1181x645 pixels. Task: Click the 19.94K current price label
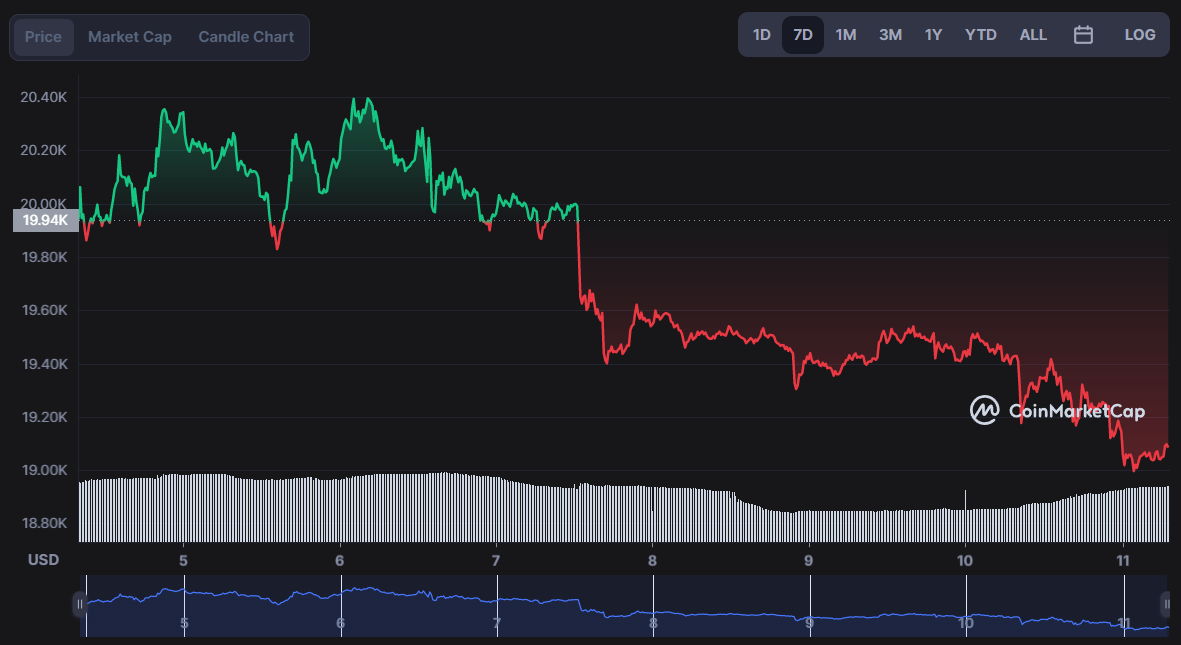click(x=45, y=220)
